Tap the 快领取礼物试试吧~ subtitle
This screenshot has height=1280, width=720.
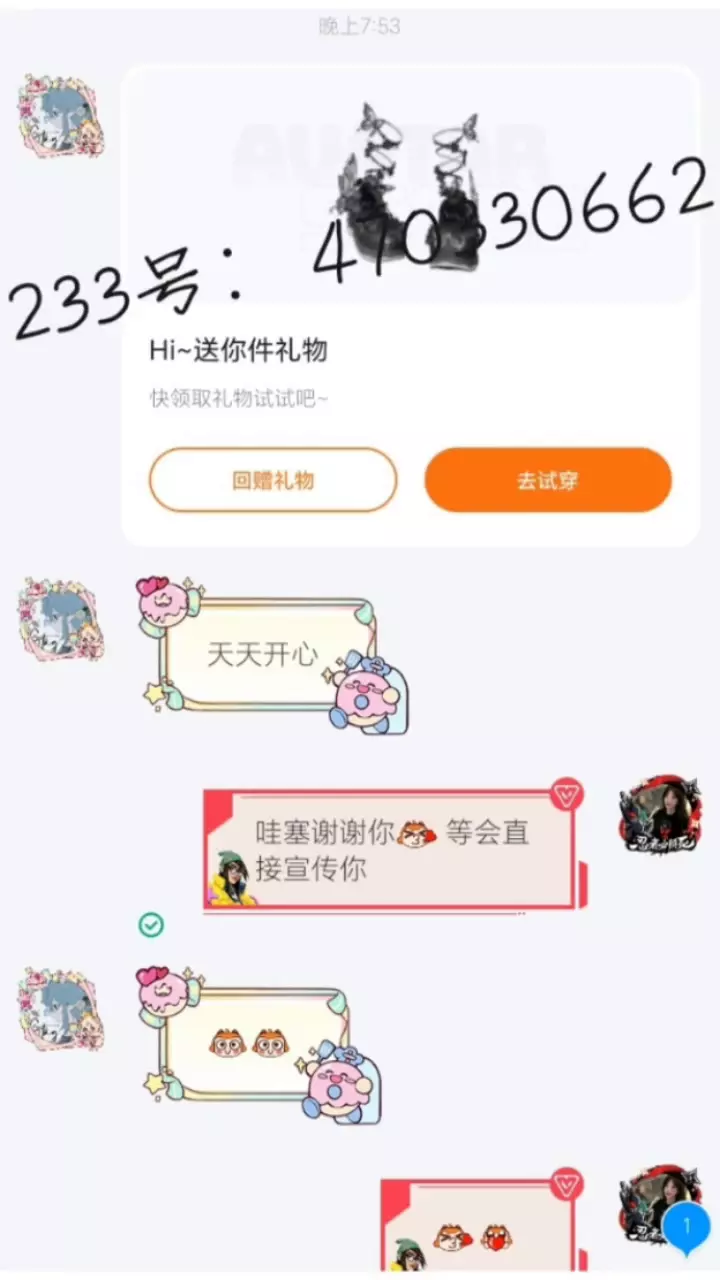tap(239, 399)
